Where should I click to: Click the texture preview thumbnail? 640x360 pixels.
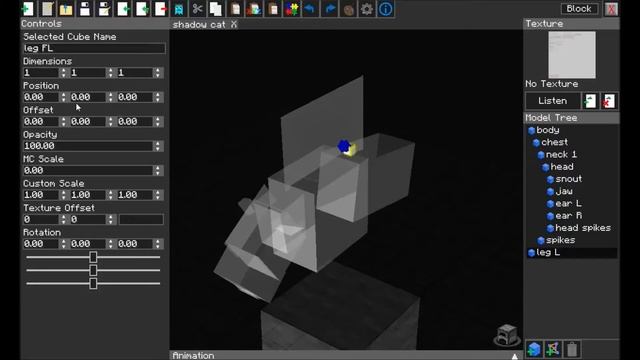click(x=572, y=55)
